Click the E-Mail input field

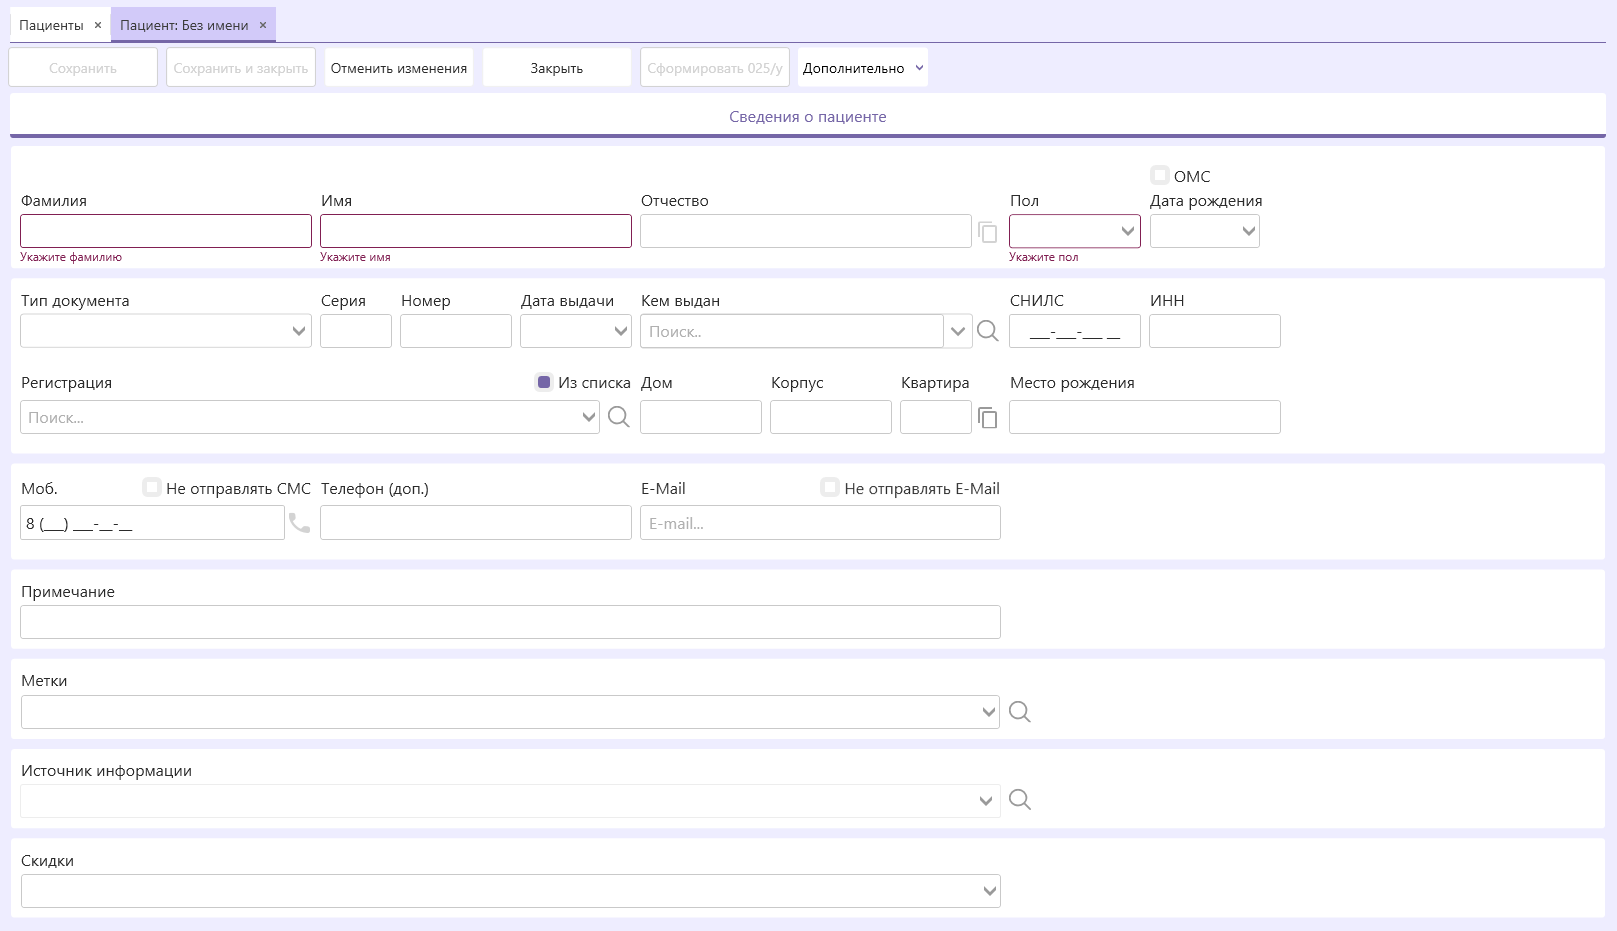820,523
